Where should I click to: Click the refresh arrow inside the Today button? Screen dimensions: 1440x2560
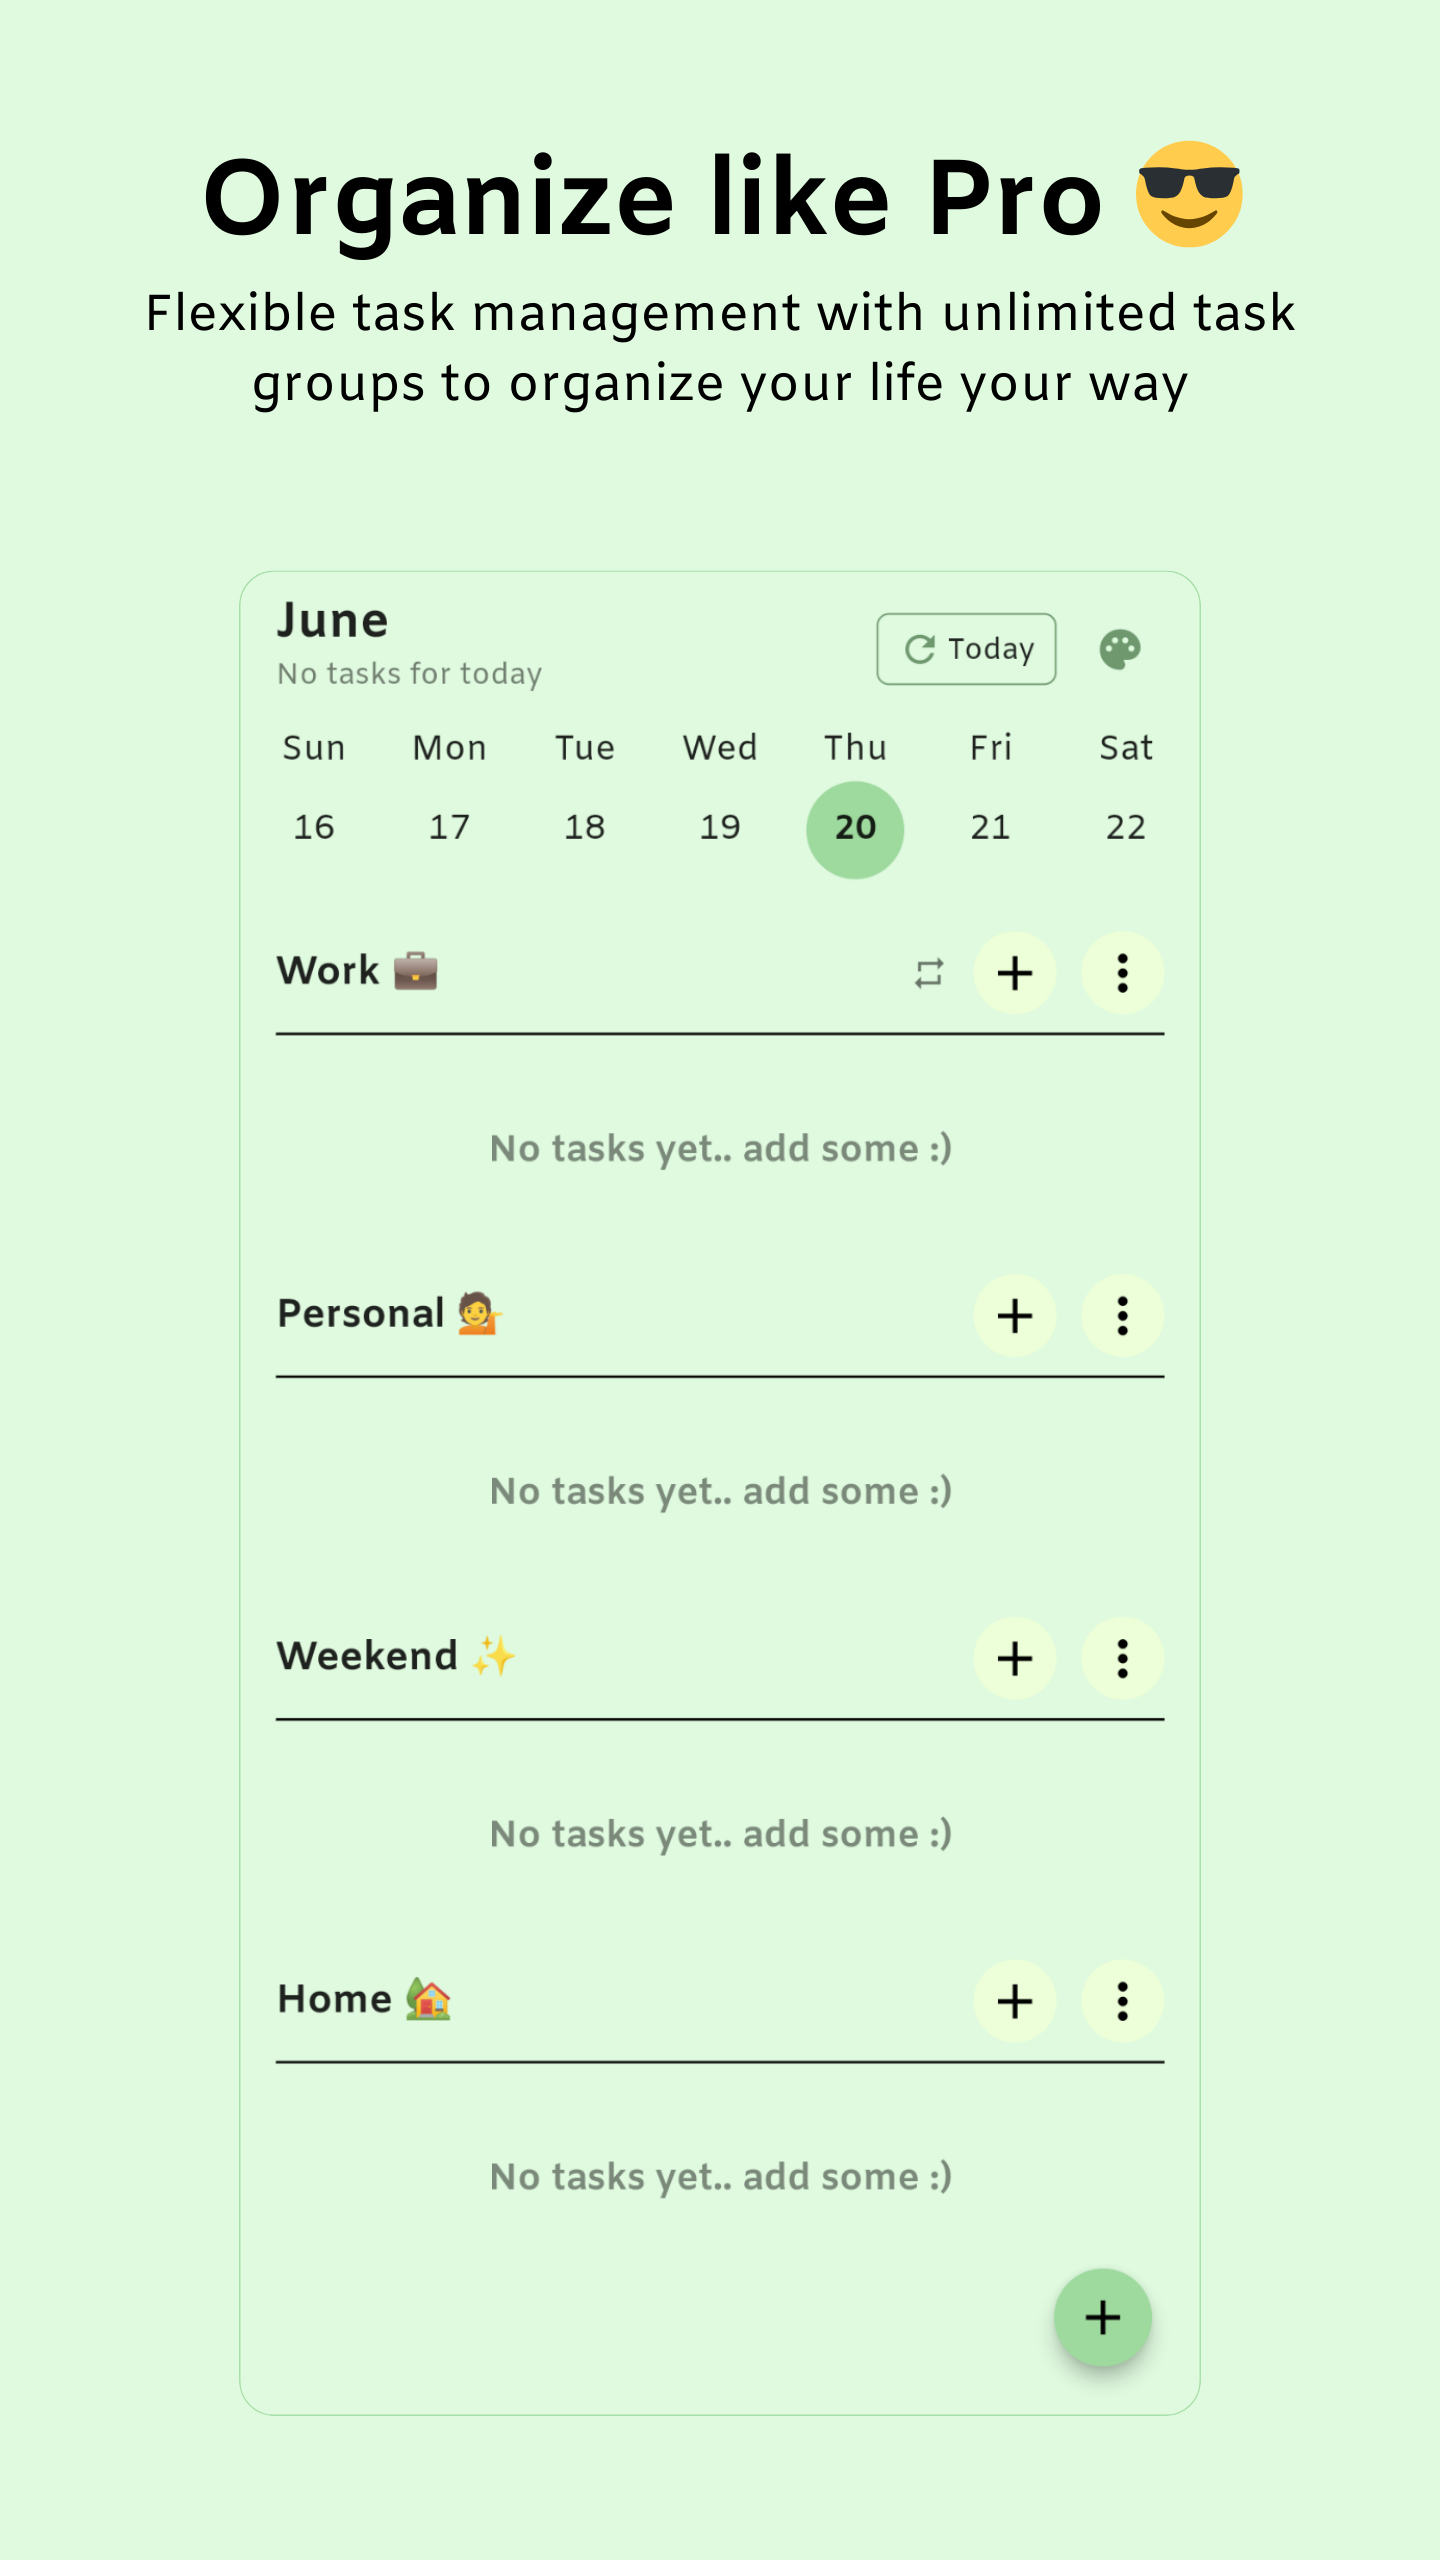921,648
